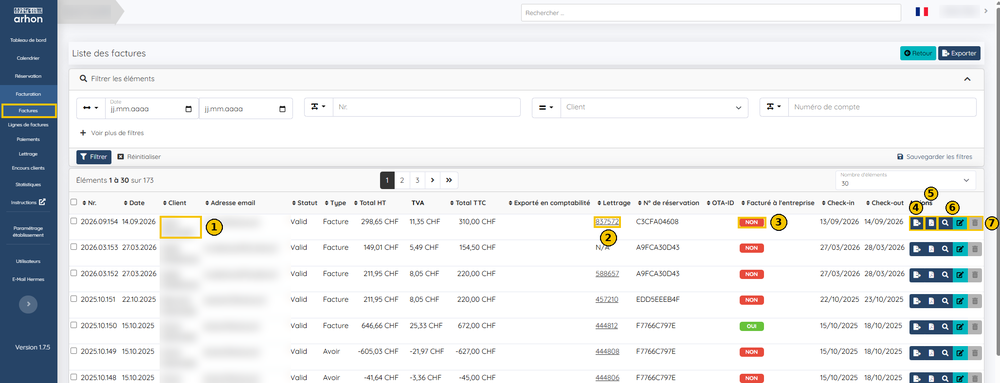Delete invoice 2025.10.151 with the trash icon
This screenshot has width=1000, height=383.
pos(974,301)
